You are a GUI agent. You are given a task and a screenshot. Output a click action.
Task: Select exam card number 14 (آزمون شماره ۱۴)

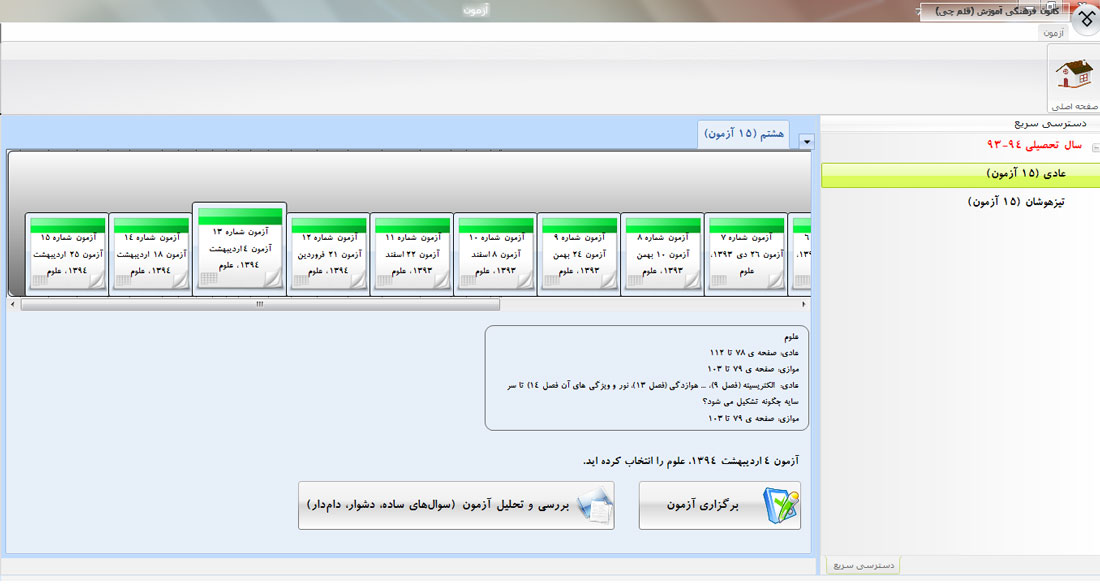[148, 254]
